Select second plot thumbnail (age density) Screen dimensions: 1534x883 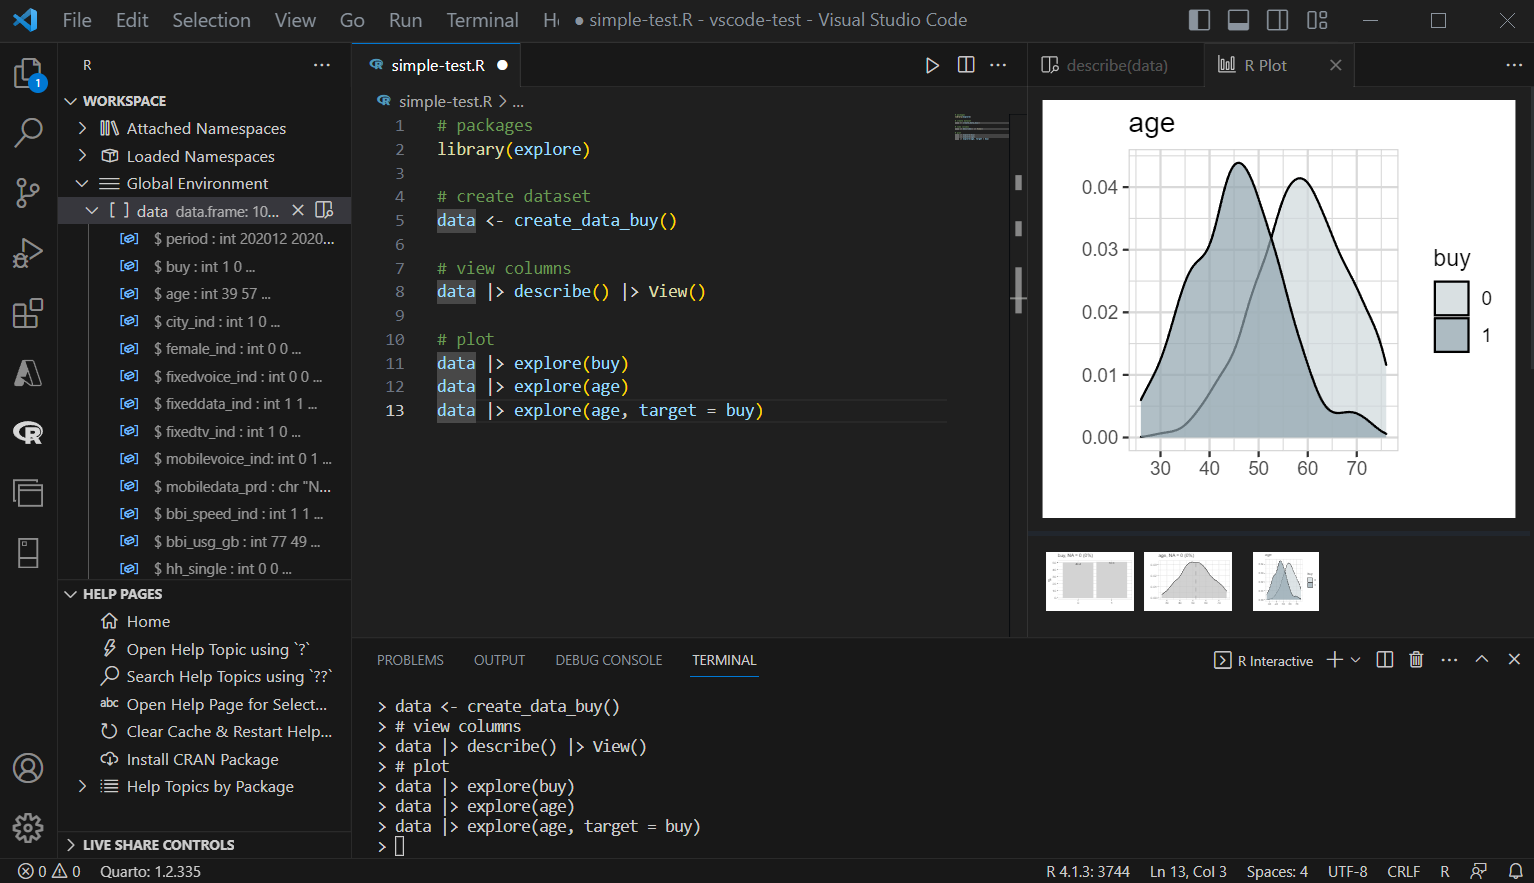[1188, 581]
